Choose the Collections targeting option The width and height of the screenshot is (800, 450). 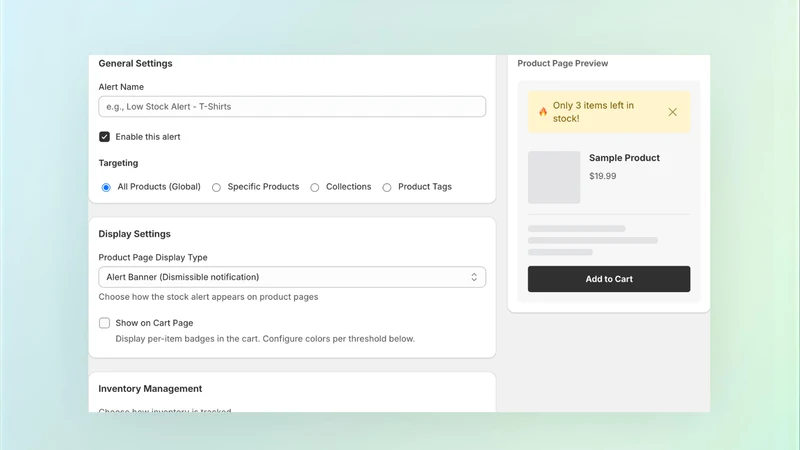click(x=315, y=187)
